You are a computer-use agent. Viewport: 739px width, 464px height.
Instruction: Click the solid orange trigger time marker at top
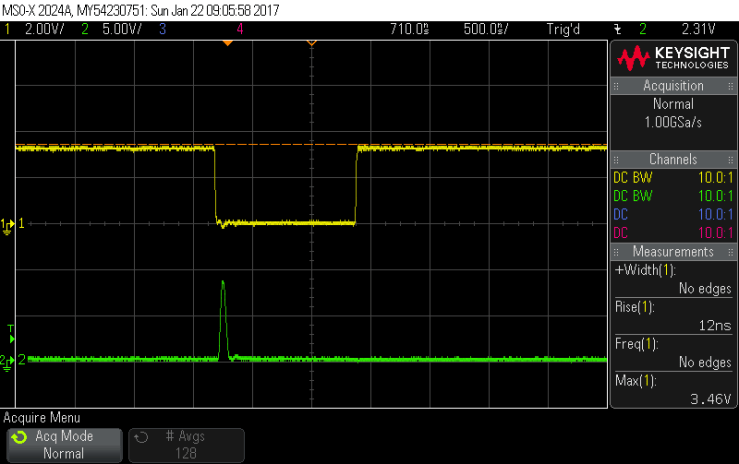tap(227, 44)
